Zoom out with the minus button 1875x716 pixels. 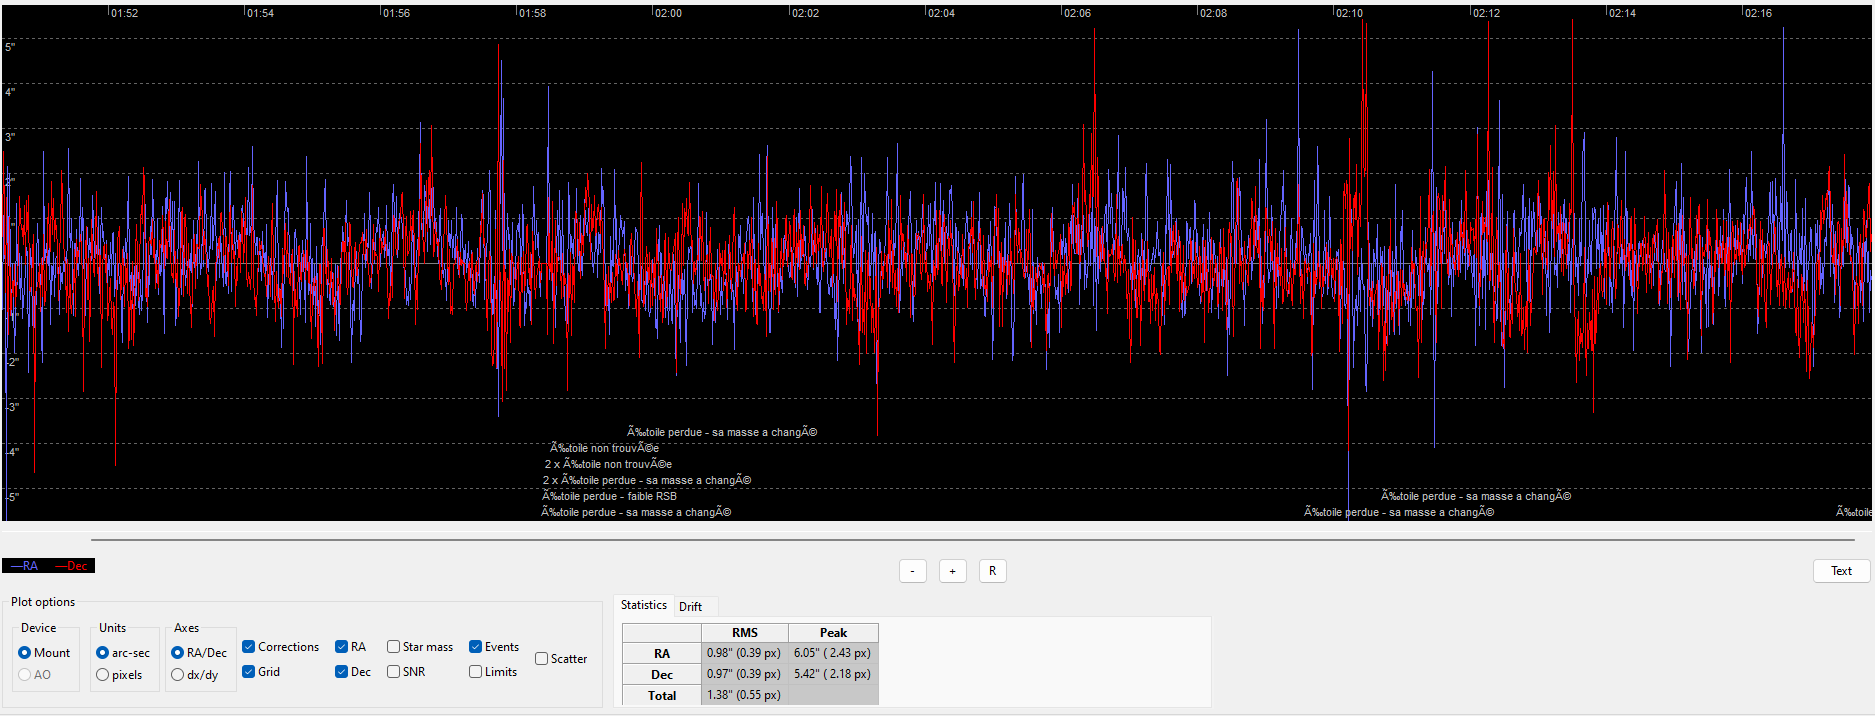pyautogui.click(x=912, y=571)
